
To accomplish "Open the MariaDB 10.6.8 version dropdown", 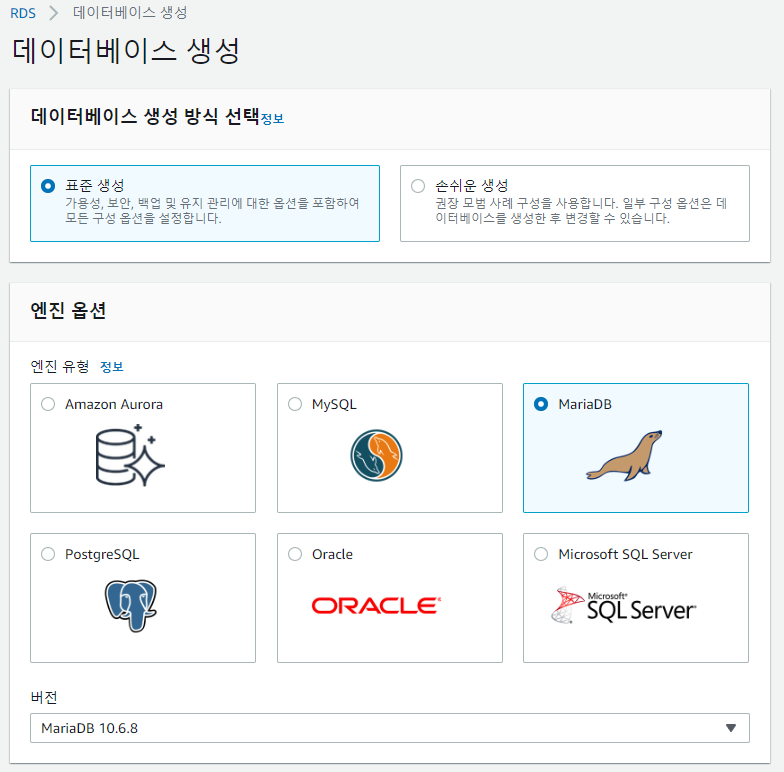I will [390, 728].
